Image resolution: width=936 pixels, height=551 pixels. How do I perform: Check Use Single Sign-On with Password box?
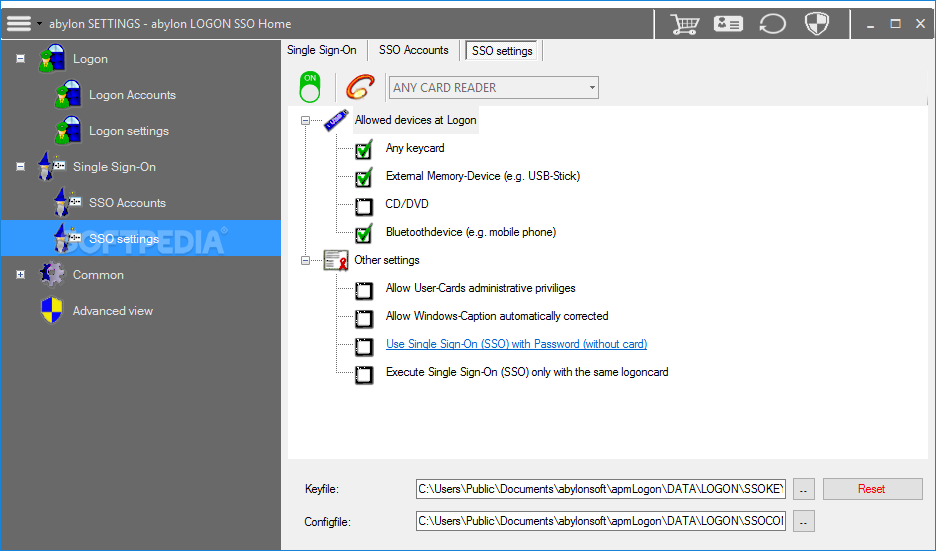coord(364,346)
